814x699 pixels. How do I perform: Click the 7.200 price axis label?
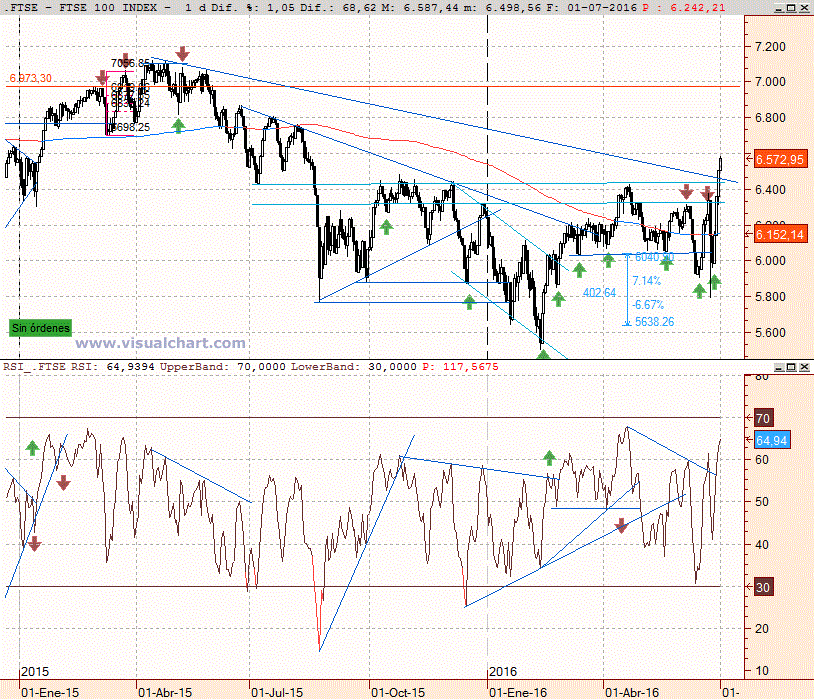coord(770,47)
